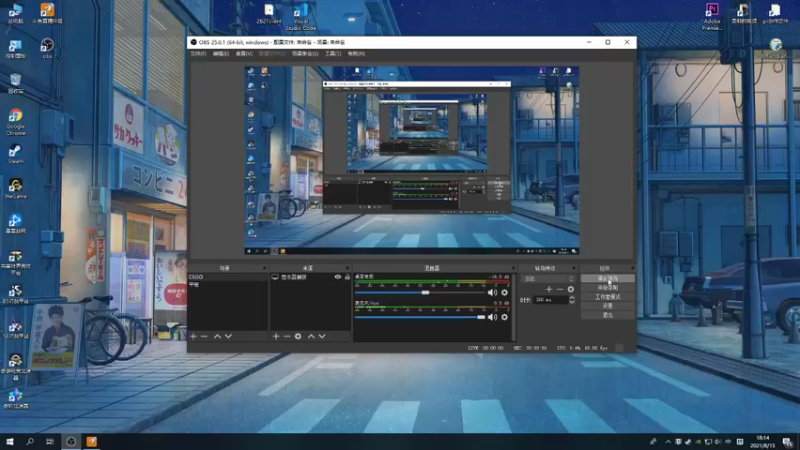This screenshot has height=450, width=800.
Task: Open the Recycle Bin on the desktop
Action: point(16,83)
